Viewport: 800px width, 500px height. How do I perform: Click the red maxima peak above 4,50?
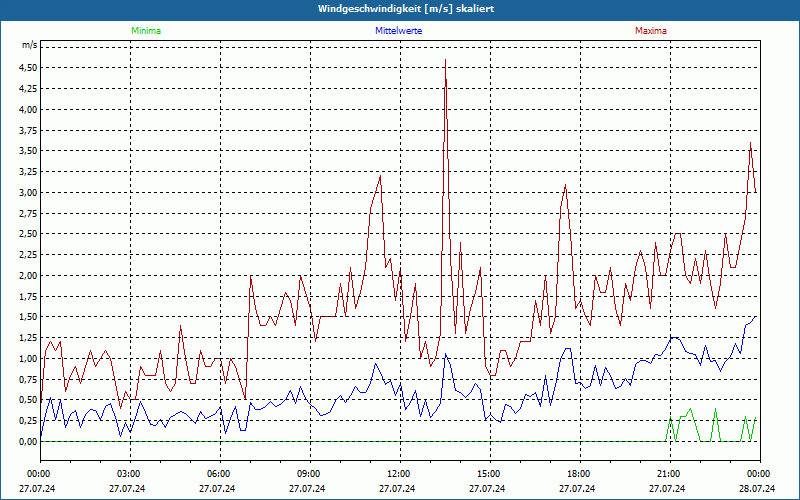click(x=445, y=60)
